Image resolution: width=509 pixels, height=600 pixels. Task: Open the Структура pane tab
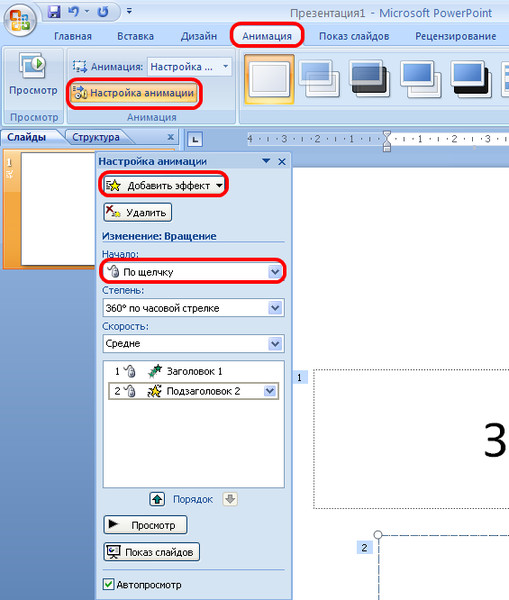[96, 137]
